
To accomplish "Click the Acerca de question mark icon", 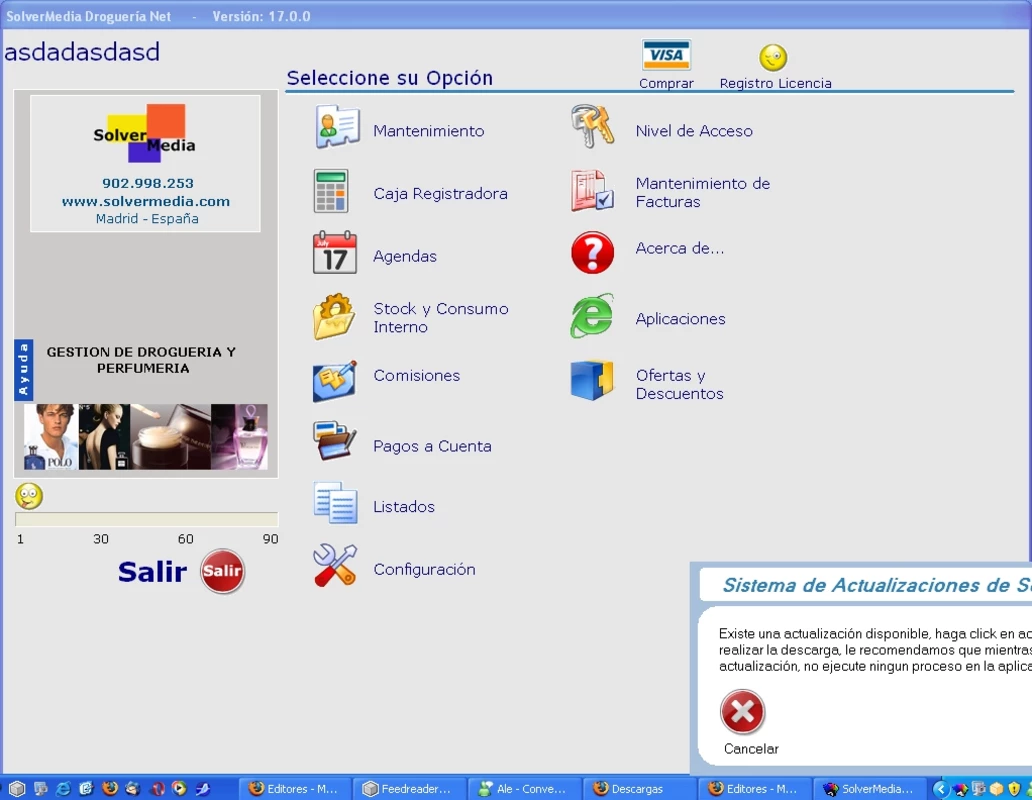I will point(592,253).
